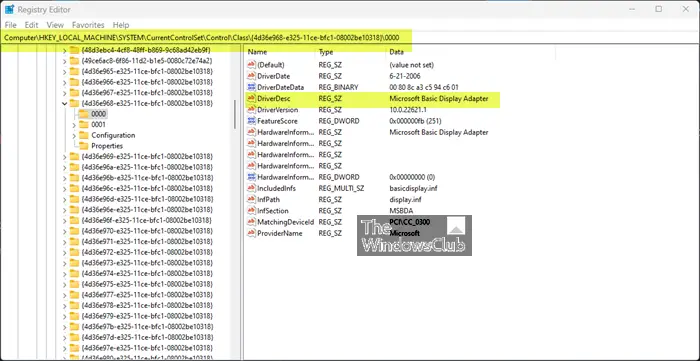
Task: Select the InfPath value icon
Action: click(251, 199)
